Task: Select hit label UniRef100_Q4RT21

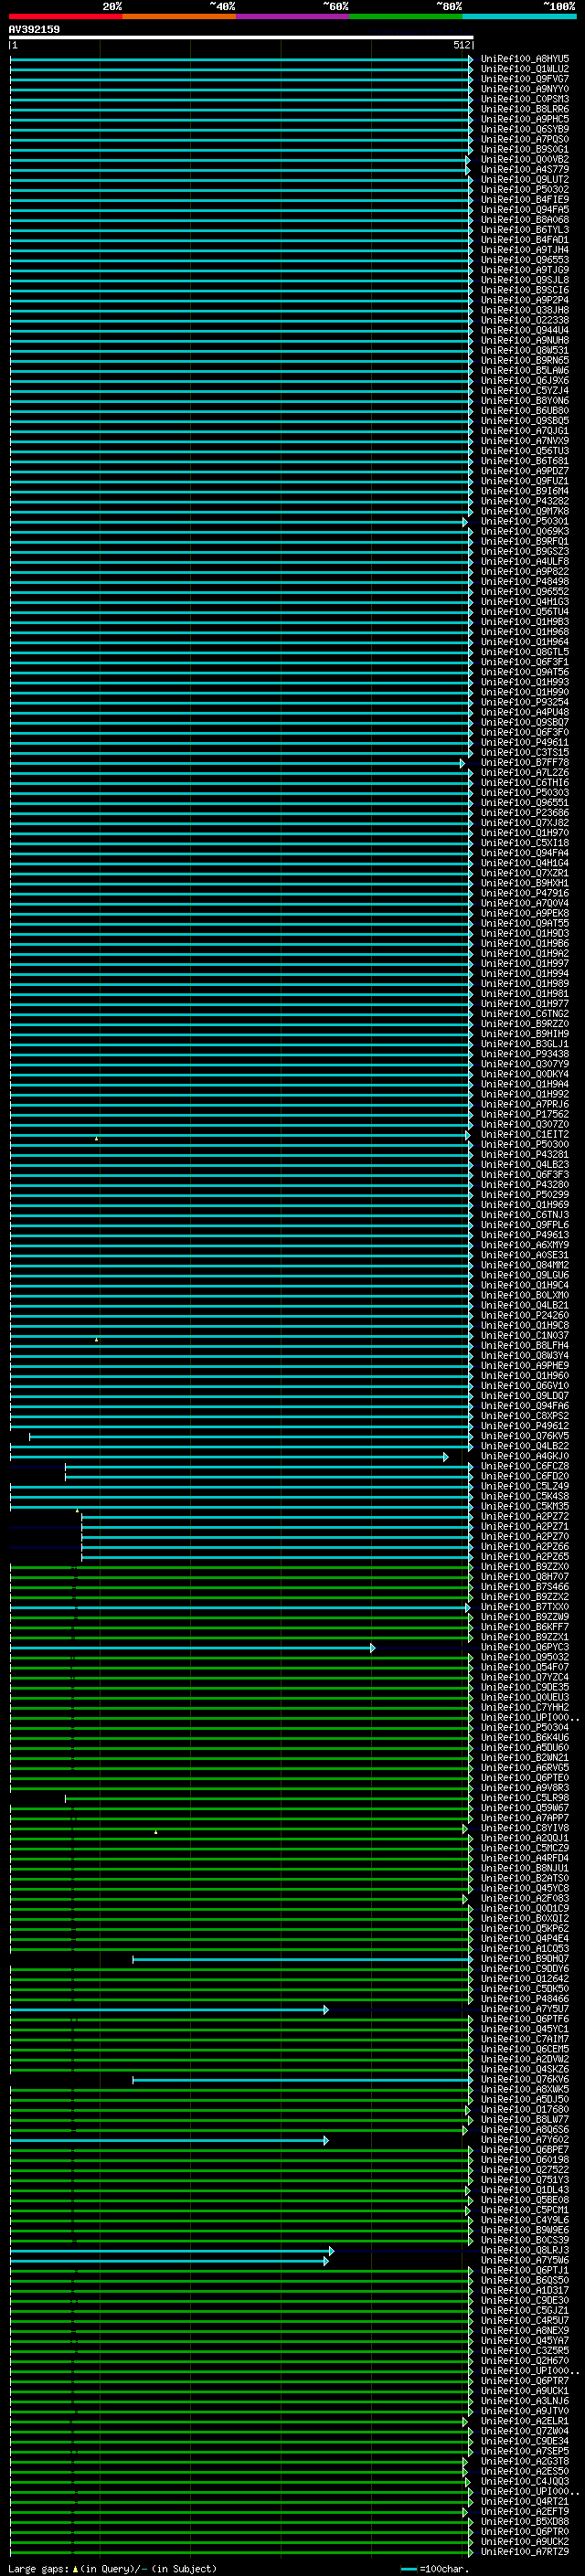Action: click(x=525, y=2501)
